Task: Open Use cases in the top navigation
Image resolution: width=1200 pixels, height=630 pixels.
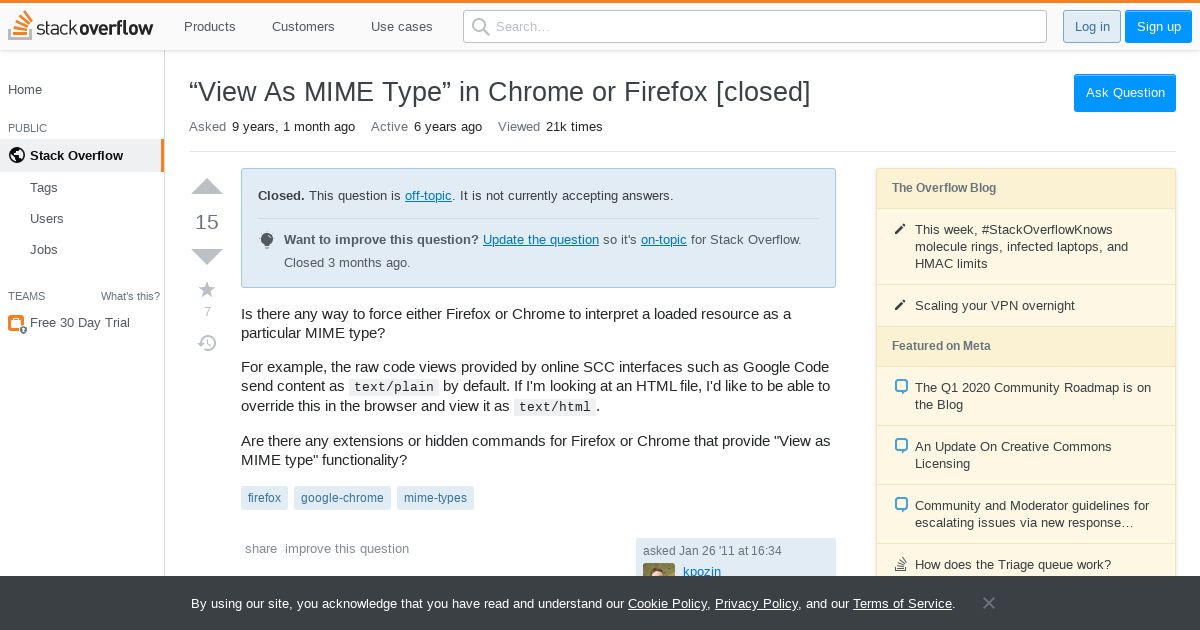Action: [402, 26]
